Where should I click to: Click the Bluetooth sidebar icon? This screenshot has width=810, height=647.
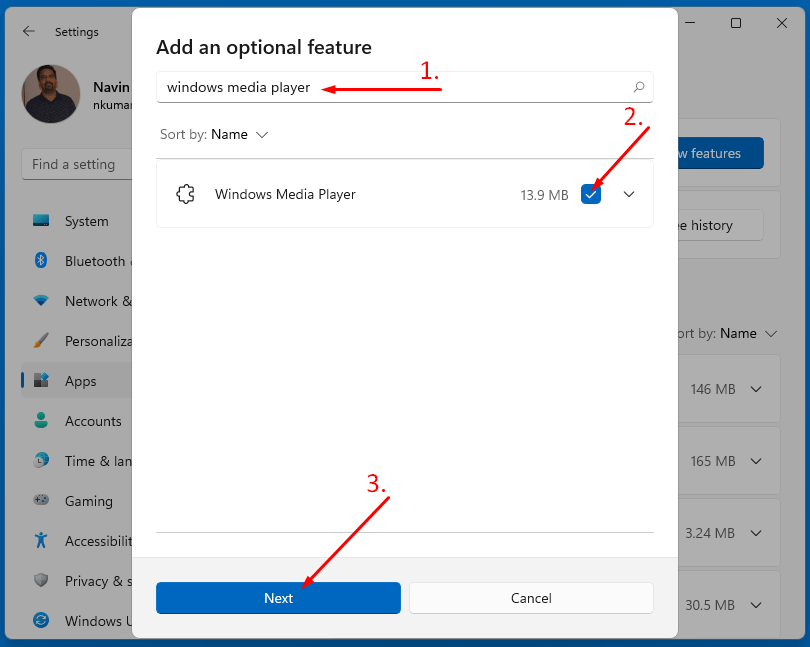tap(41, 260)
